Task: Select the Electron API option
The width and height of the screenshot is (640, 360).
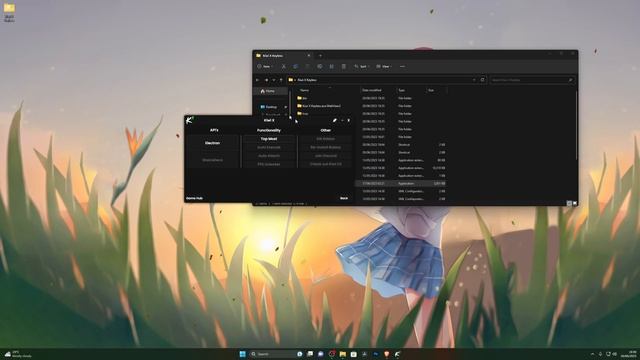Action: coord(212,143)
